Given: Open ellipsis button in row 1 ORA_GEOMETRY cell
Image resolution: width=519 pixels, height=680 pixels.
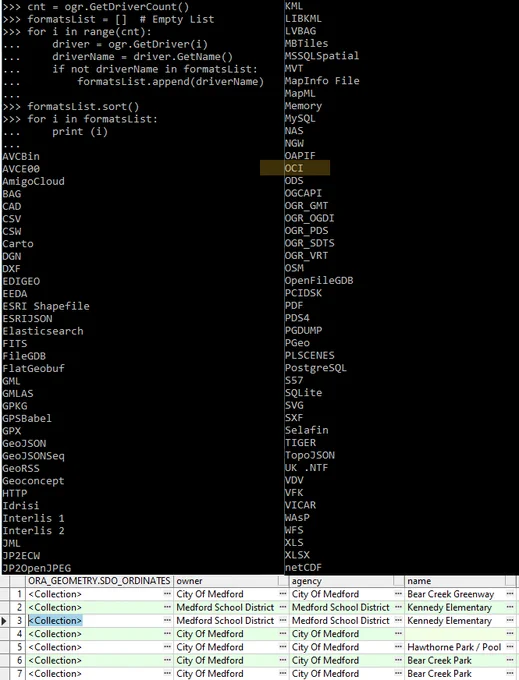Looking at the screenshot, I should (x=167, y=594).
